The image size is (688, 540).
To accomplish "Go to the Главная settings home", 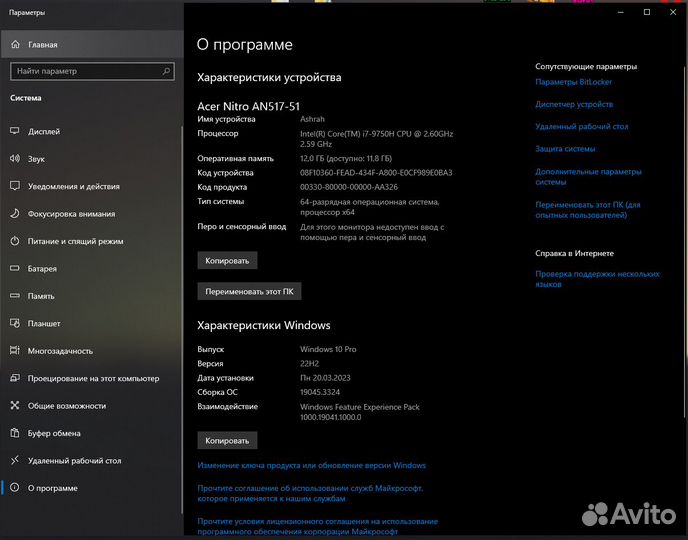I will click(x=92, y=44).
